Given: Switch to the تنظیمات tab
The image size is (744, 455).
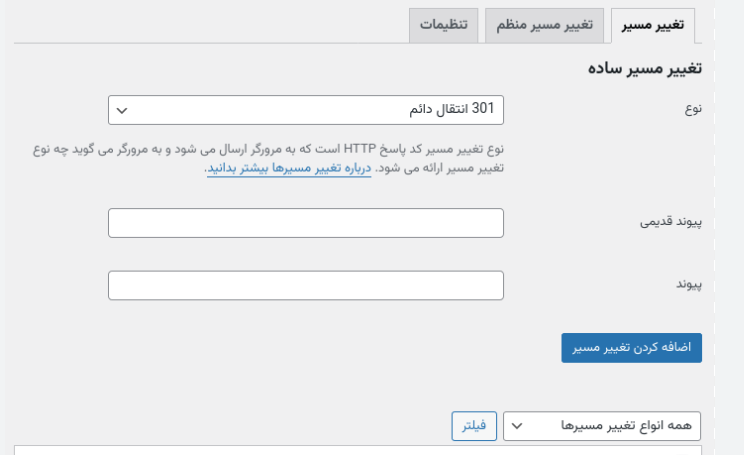Looking at the screenshot, I should [x=443, y=25].
